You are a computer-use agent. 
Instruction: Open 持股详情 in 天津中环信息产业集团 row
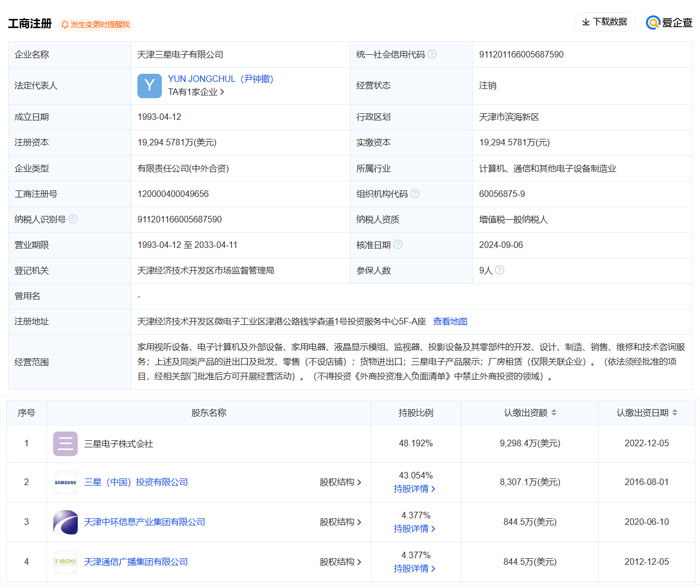(x=414, y=529)
